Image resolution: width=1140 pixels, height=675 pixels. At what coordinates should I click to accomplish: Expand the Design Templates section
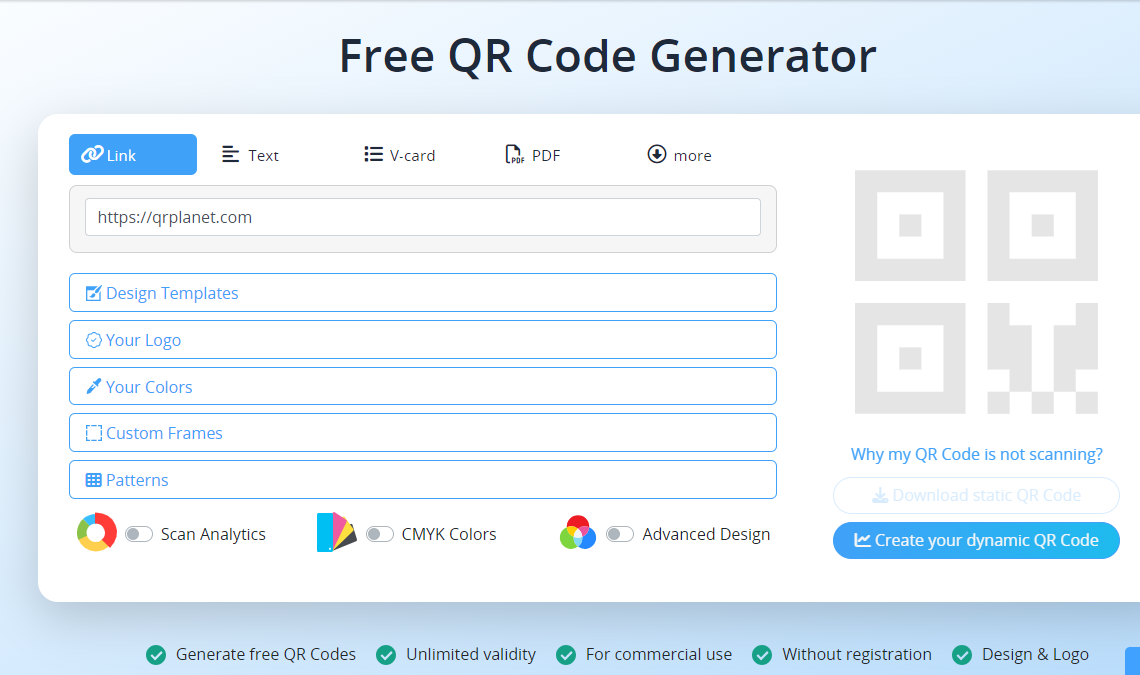[x=422, y=292]
